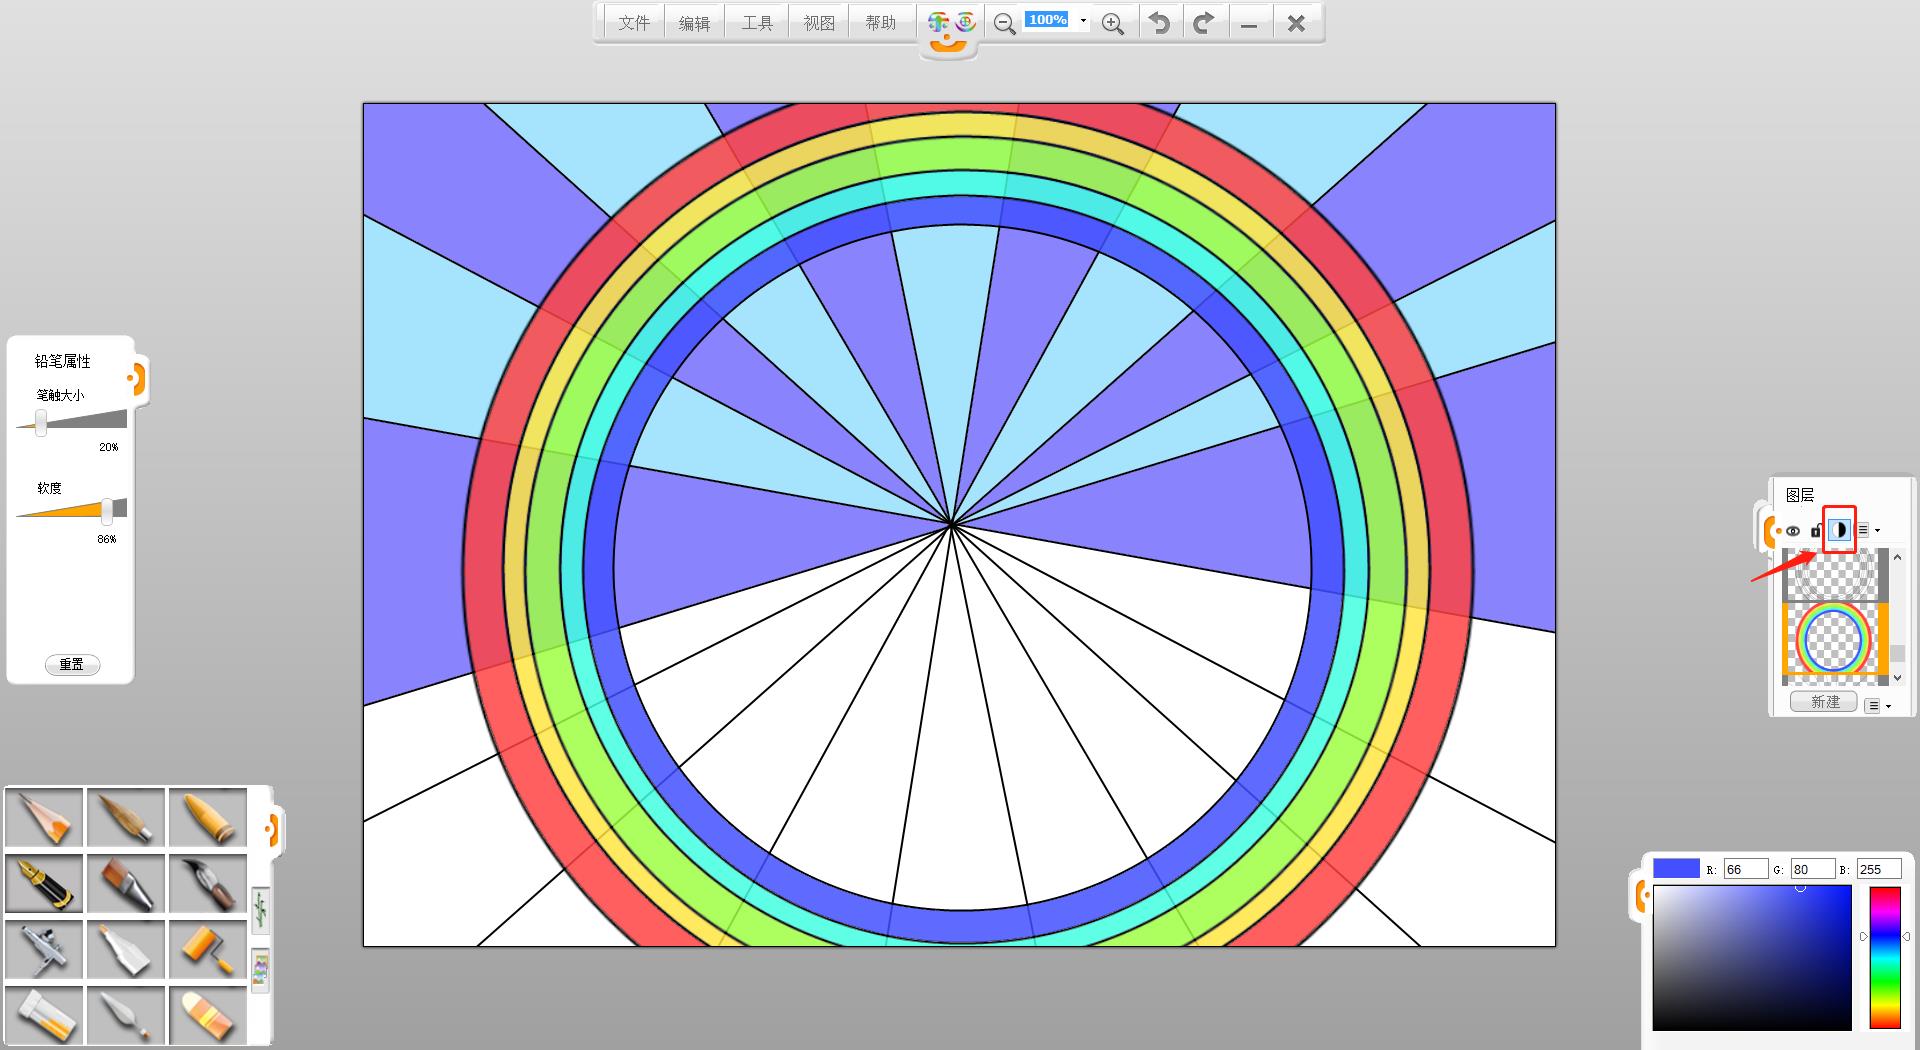This screenshot has height=1050, width=1920.
Task: Click 新建 to create new layer
Action: point(1824,702)
